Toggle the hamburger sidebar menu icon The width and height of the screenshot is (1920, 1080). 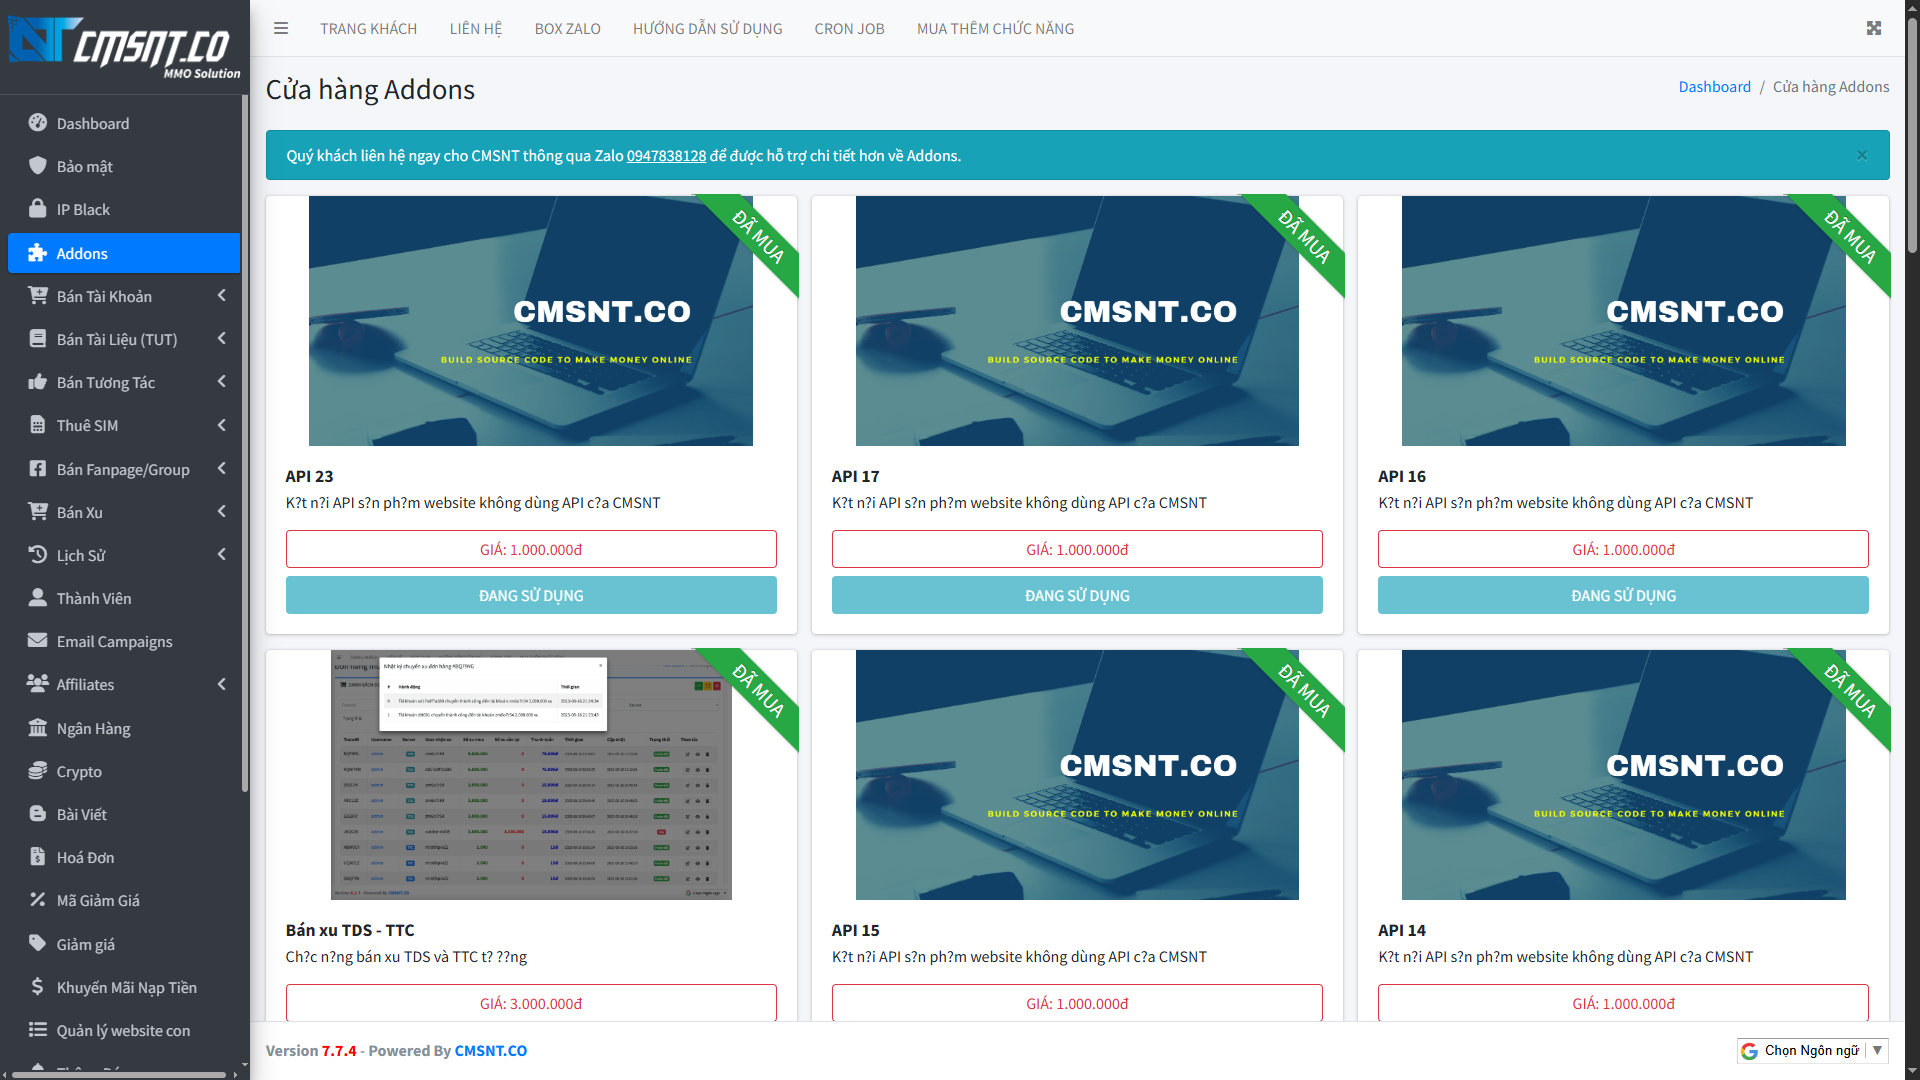281,28
